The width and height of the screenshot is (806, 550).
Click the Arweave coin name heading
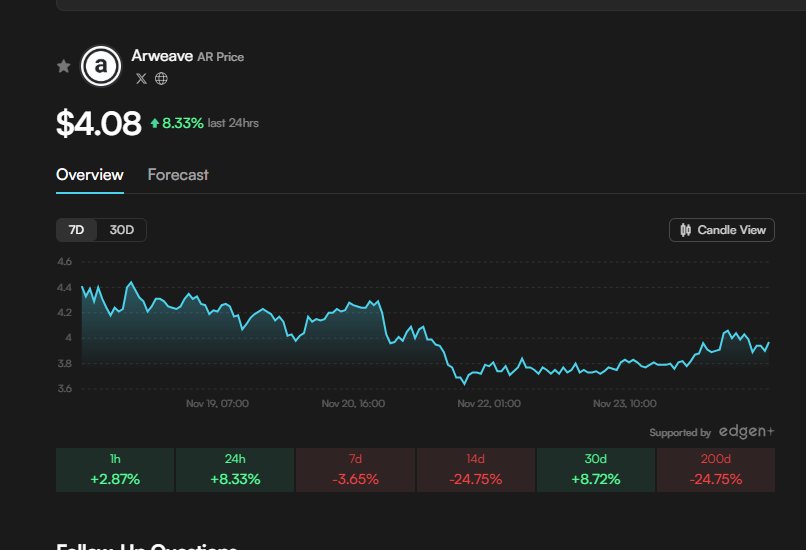coord(162,56)
